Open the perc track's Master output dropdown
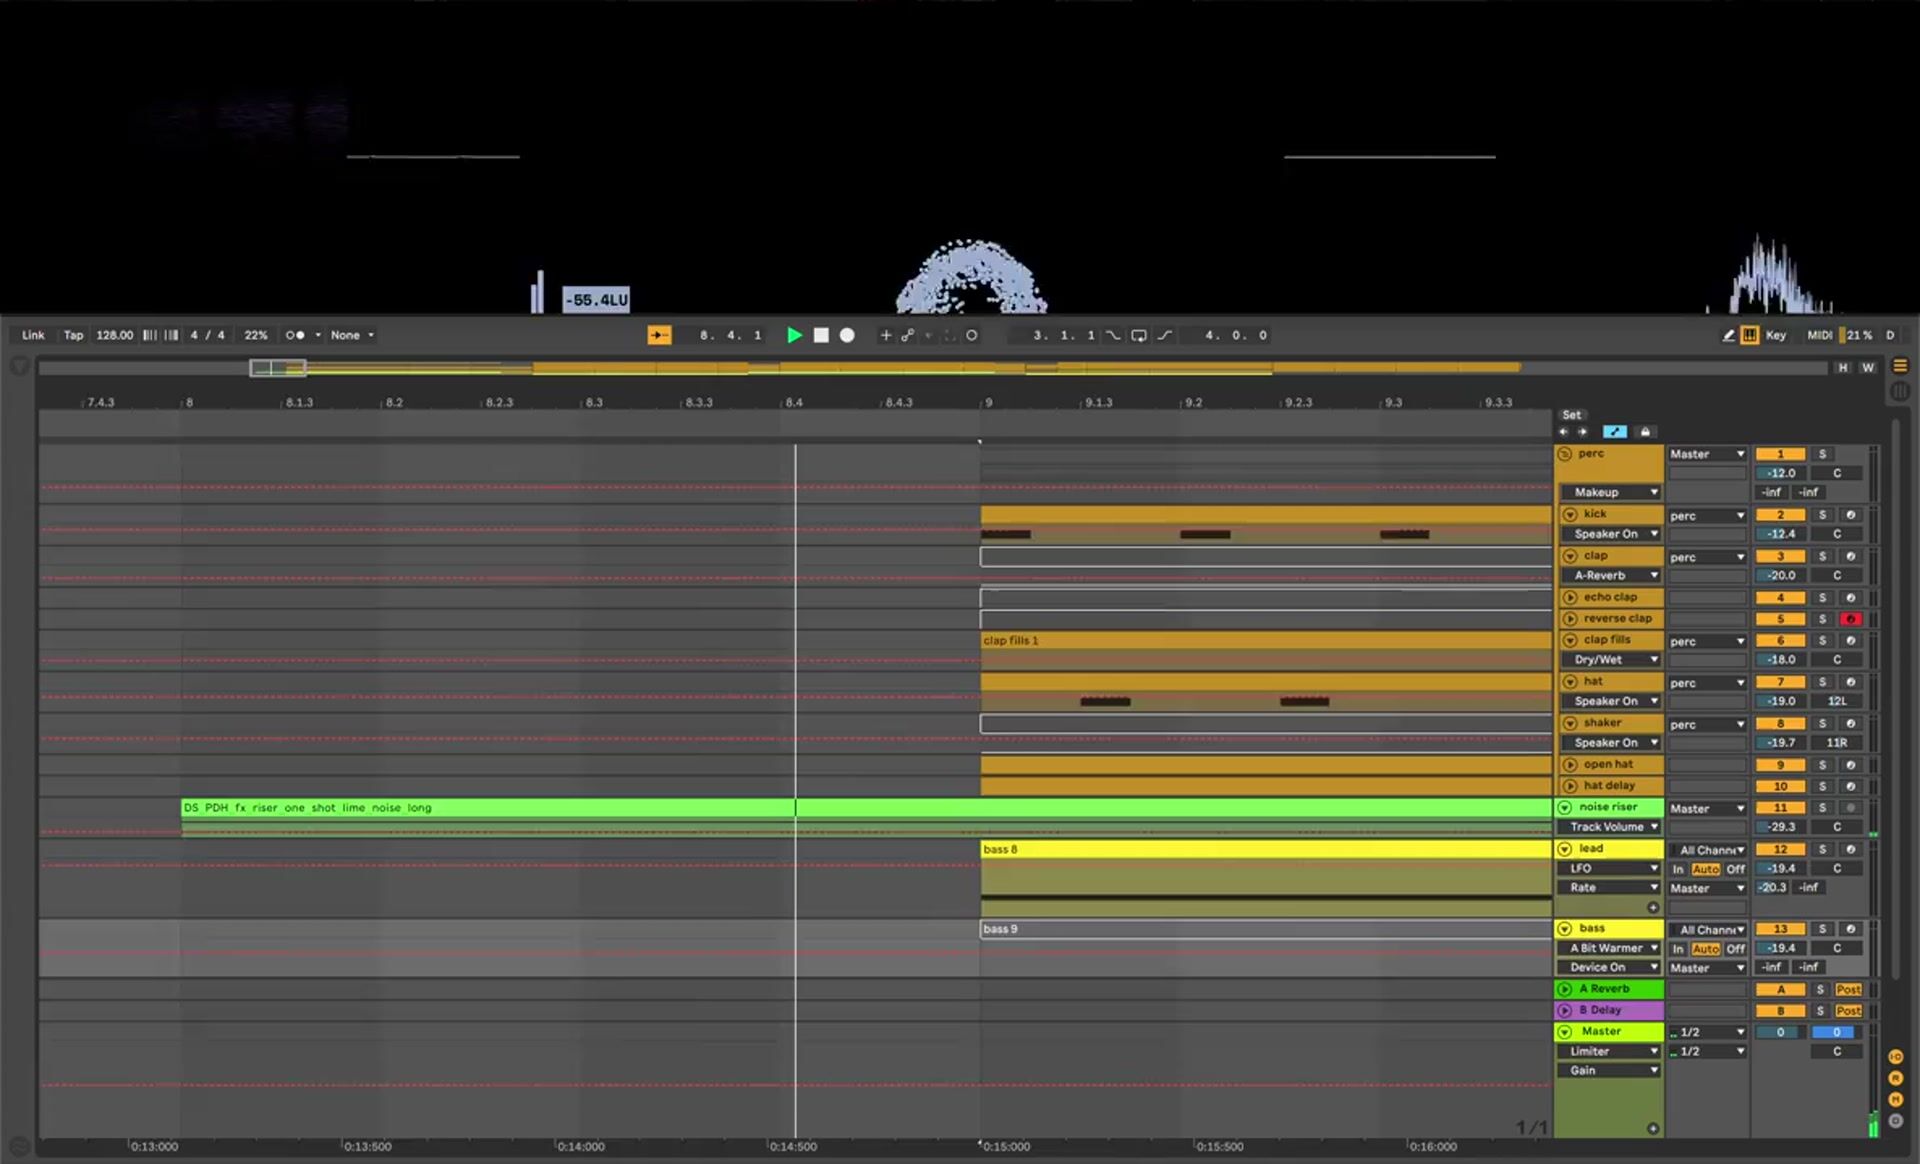 (x=1707, y=454)
